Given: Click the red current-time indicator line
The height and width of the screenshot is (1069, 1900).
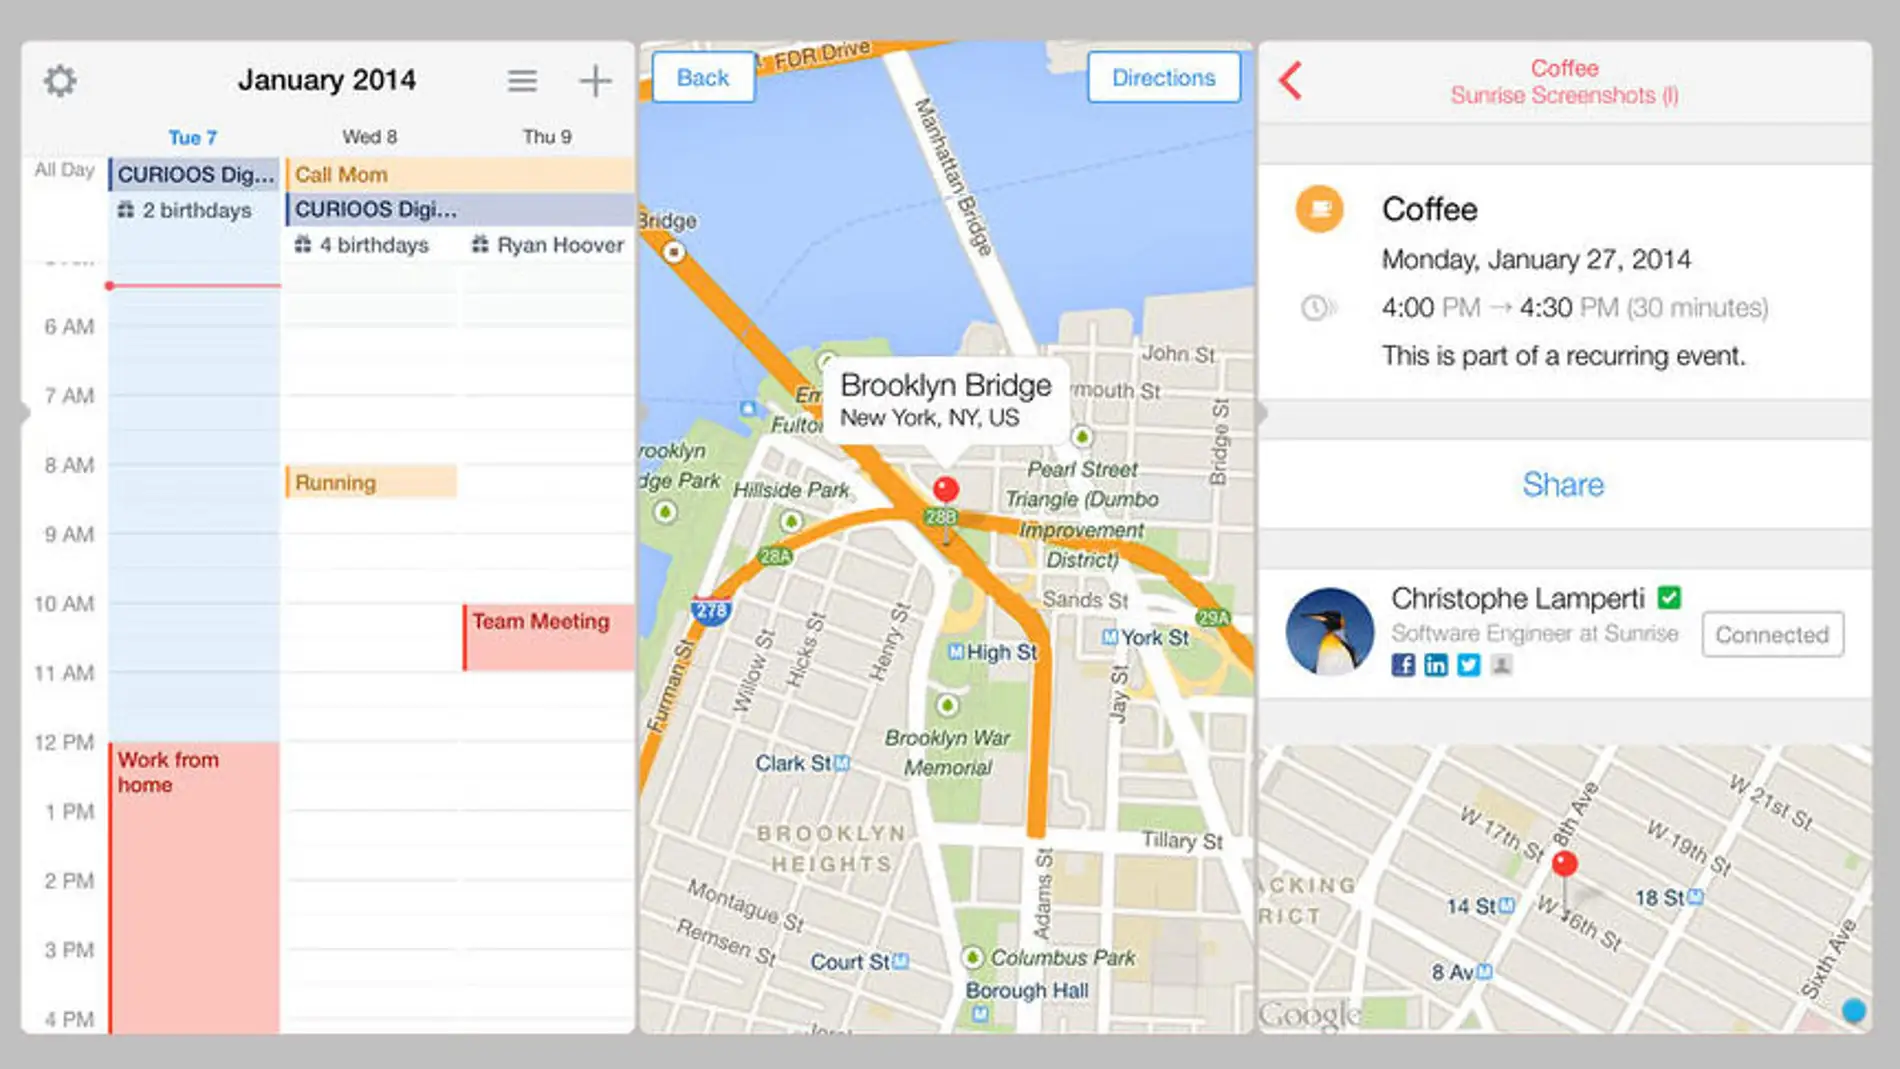Looking at the screenshot, I should point(194,286).
